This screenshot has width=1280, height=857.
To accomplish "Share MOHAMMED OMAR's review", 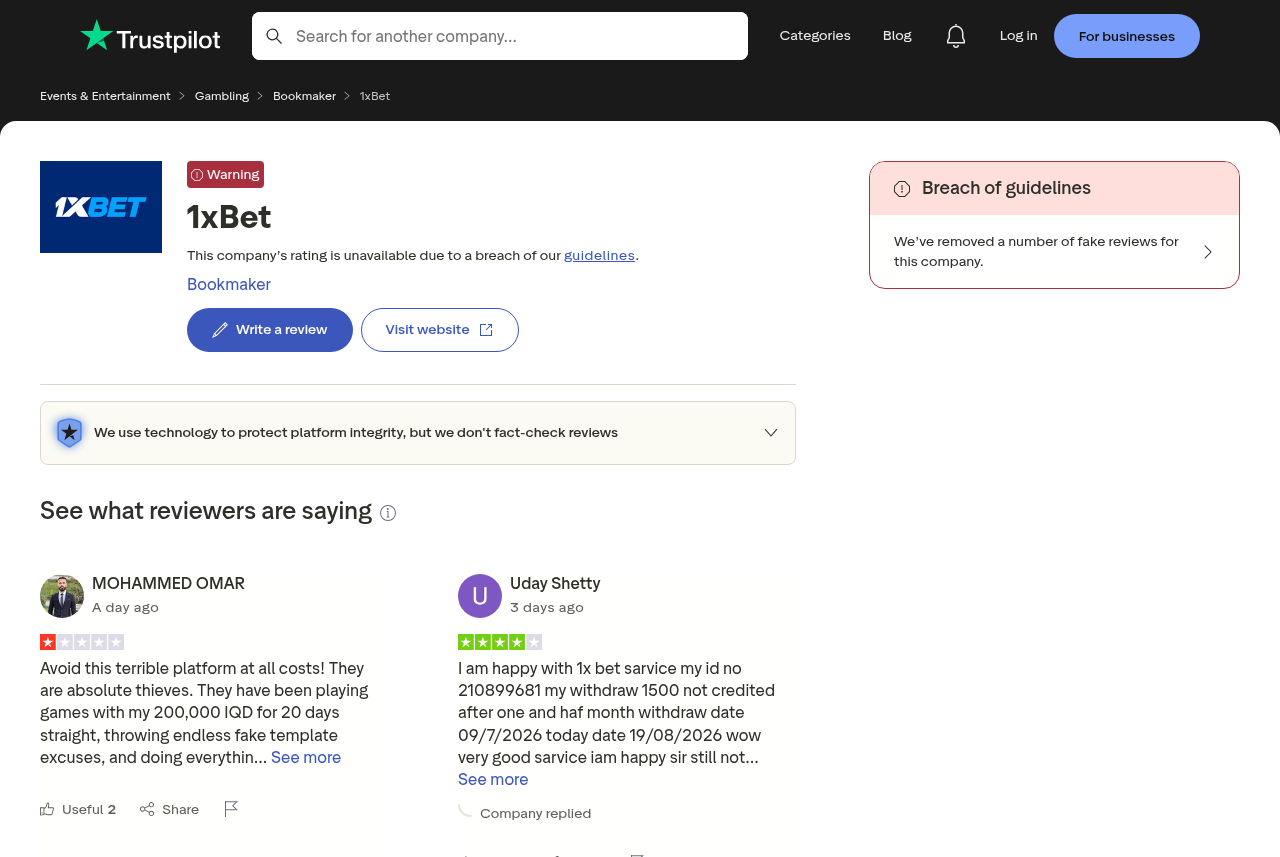I will coord(170,809).
